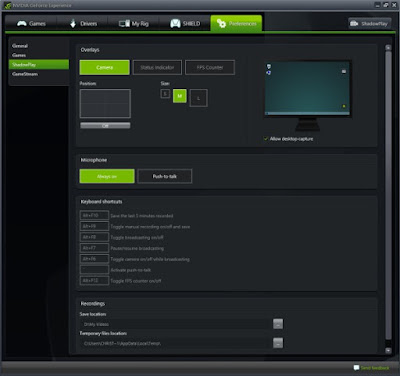Browse for the Temporary files location
Image resolution: width=400 pixels, height=376 pixels.
click(278, 343)
